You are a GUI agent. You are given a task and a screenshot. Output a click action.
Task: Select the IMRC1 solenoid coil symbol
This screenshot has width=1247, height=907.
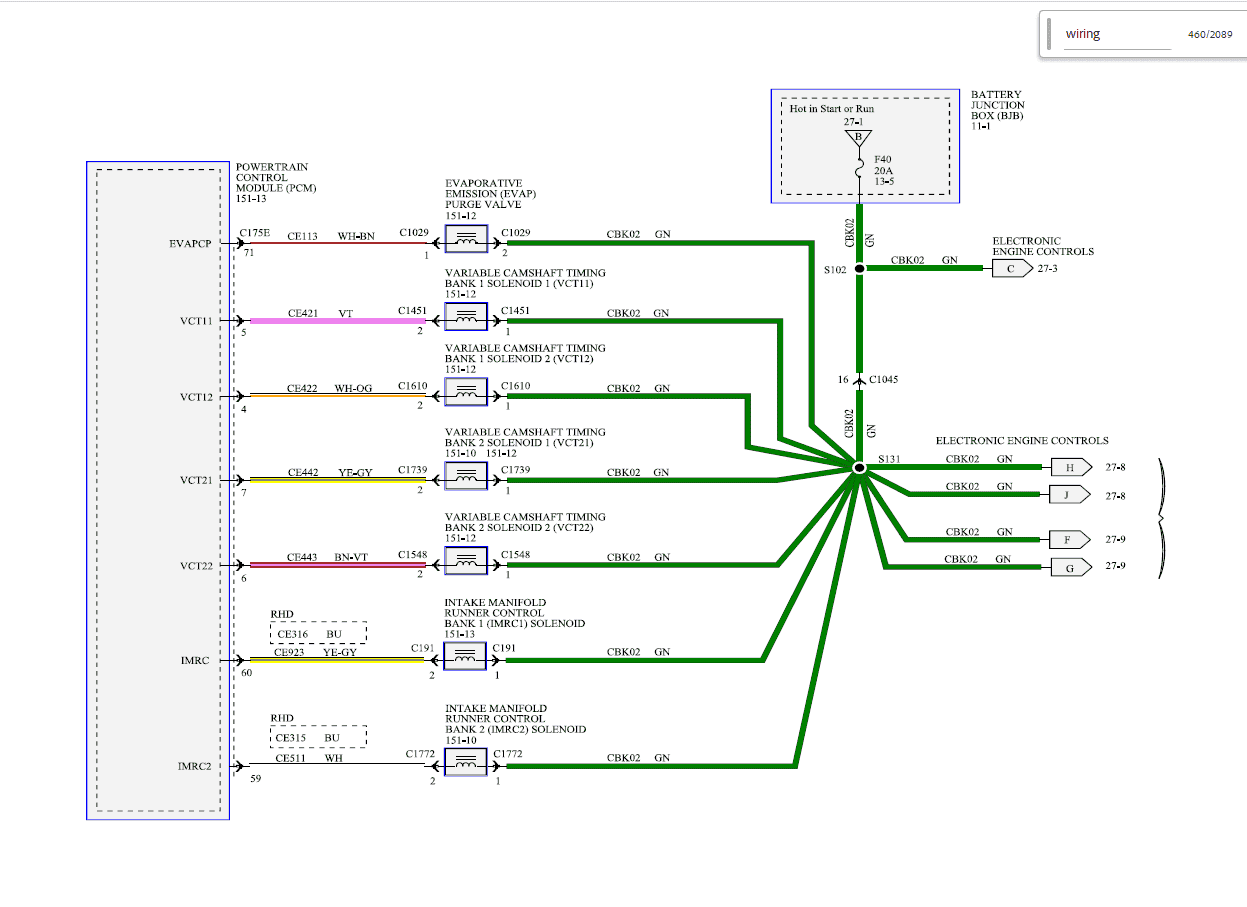[x=466, y=657]
